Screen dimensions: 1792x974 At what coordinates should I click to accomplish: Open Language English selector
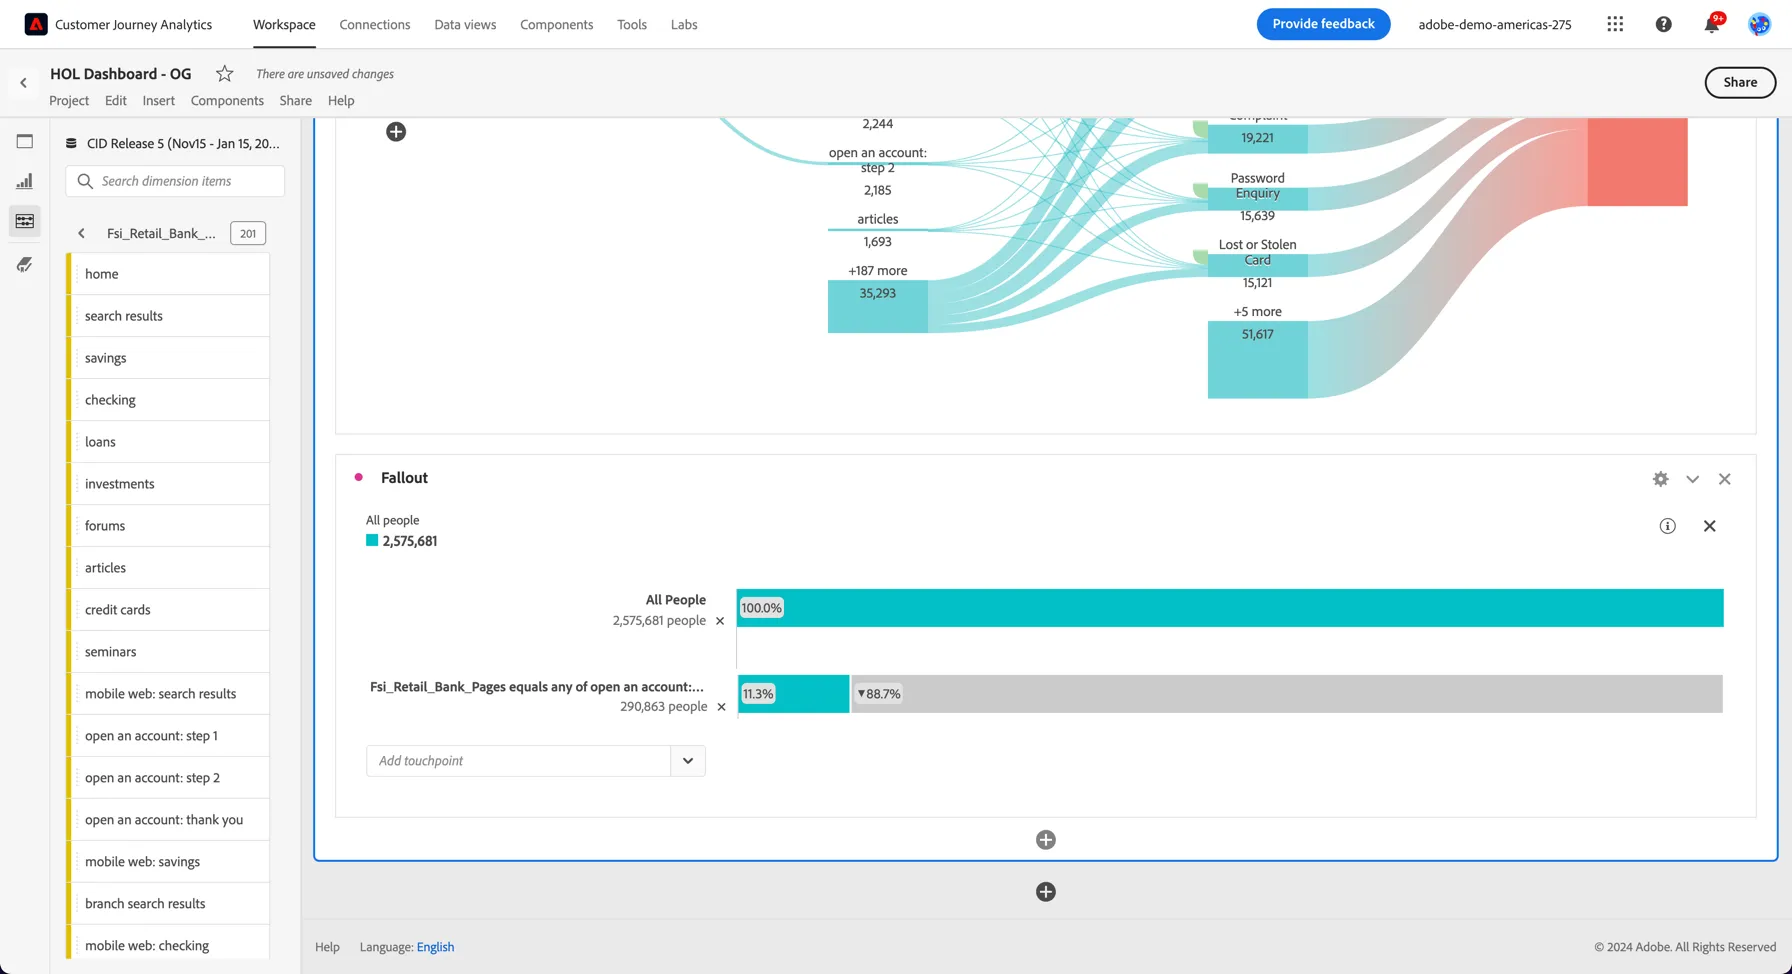click(x=435, y=947)
